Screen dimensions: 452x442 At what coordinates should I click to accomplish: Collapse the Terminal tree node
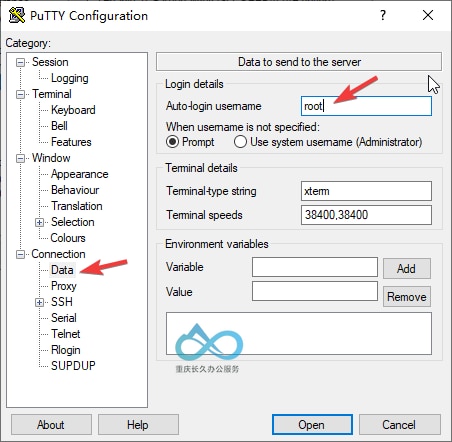point(20,94)
